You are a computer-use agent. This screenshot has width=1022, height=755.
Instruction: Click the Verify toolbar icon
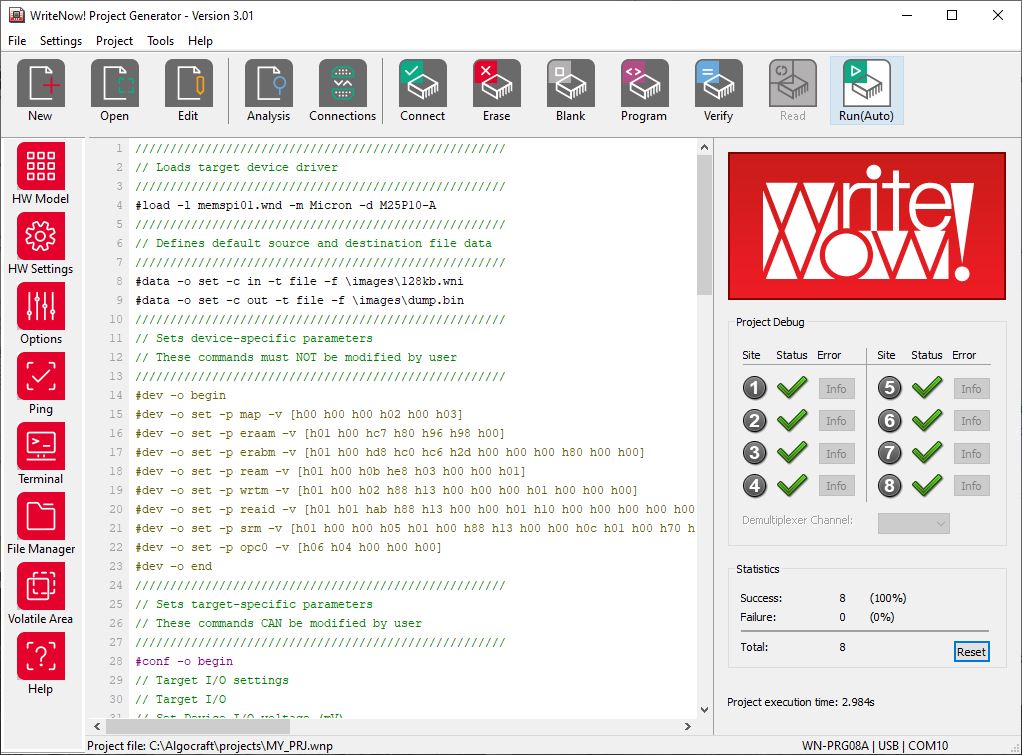click(718, 90)
